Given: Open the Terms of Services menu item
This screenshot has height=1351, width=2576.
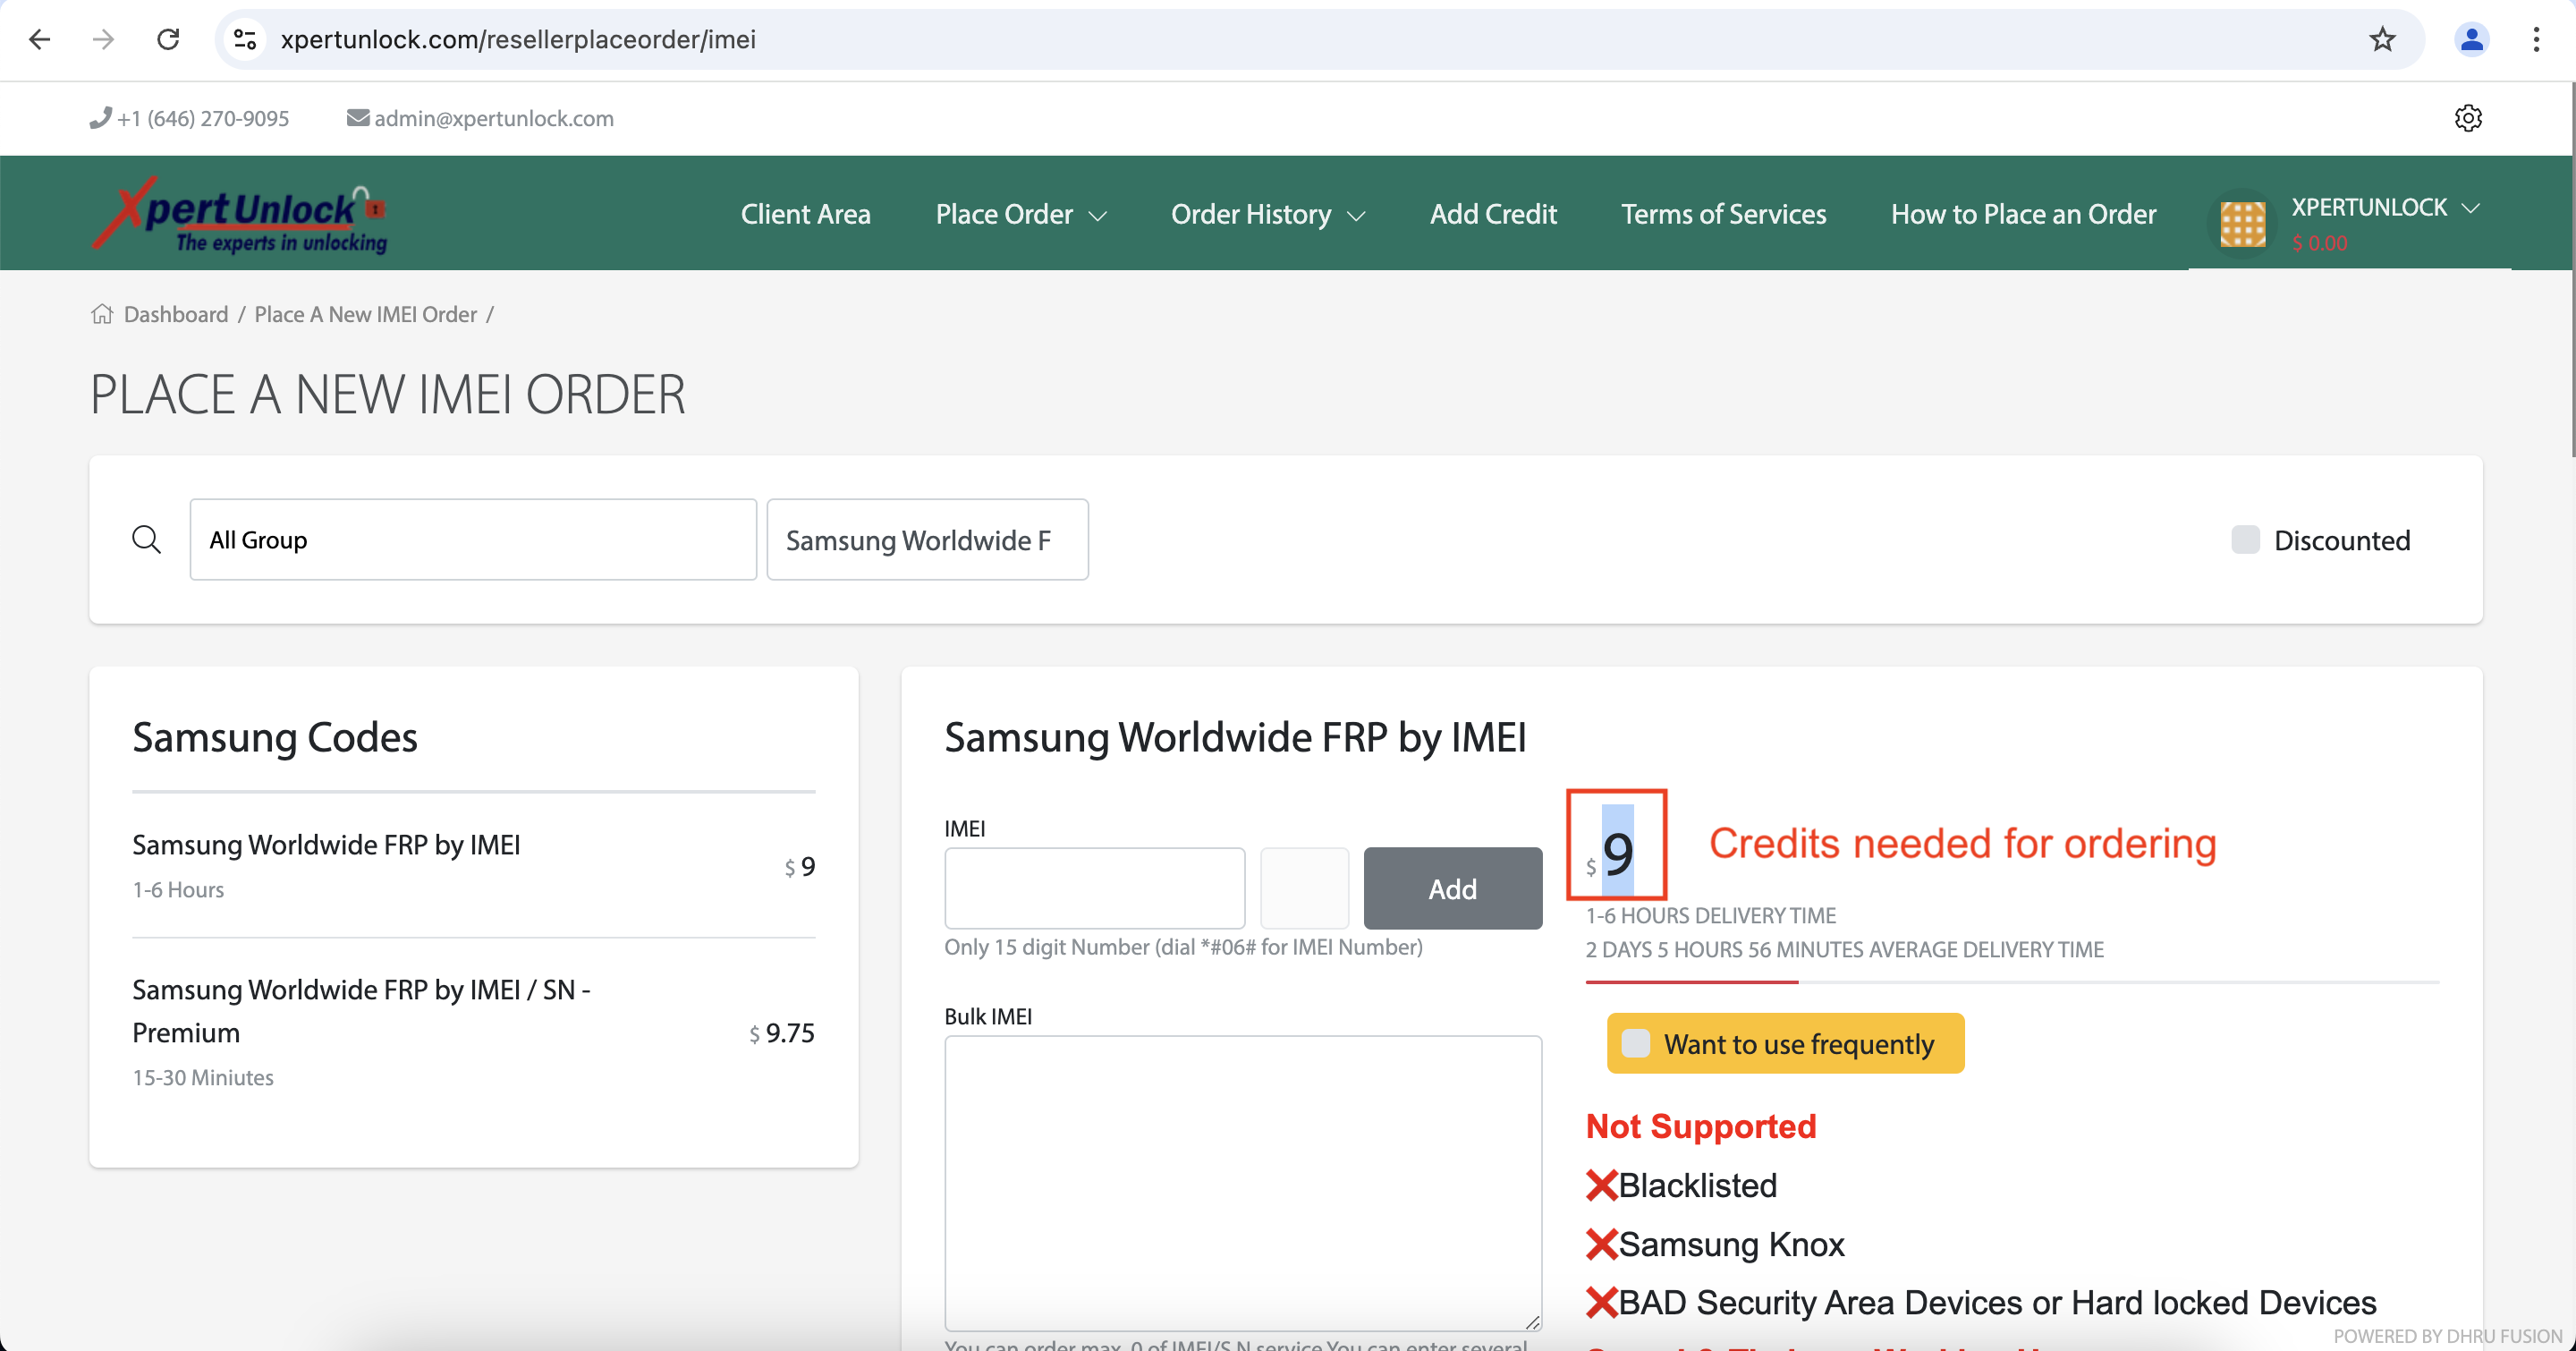Looking at the screenshot, I should point(1723,211).
